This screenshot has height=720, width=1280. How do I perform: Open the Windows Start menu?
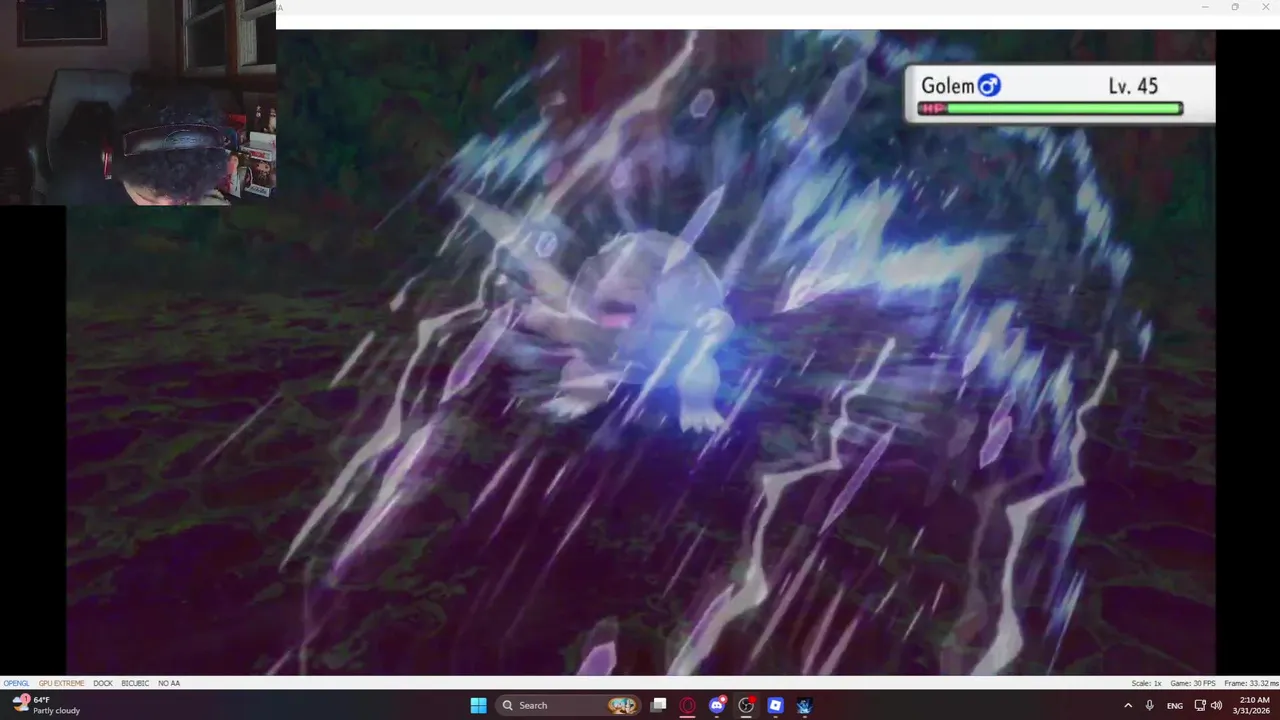click(478, 705)
